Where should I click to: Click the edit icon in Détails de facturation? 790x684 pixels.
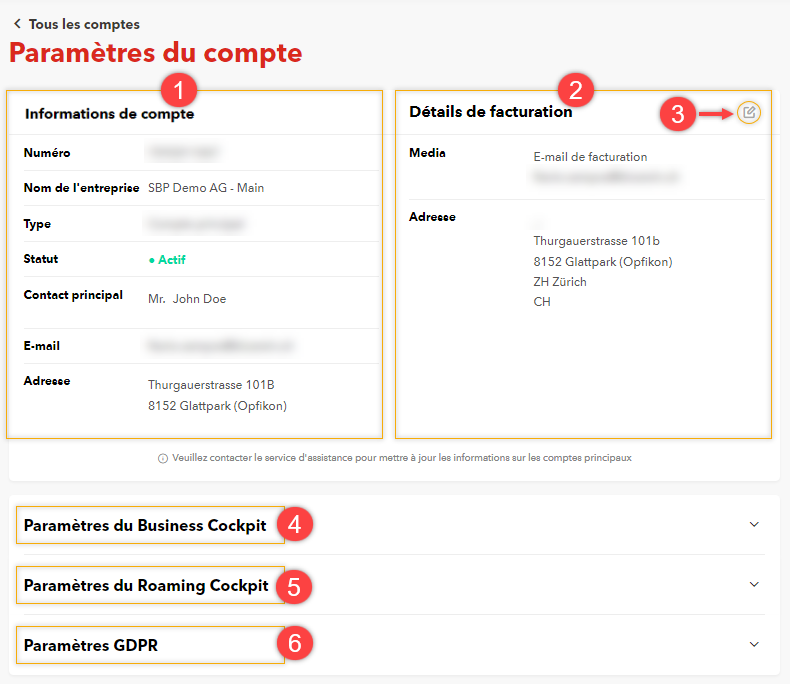(749, 112)
